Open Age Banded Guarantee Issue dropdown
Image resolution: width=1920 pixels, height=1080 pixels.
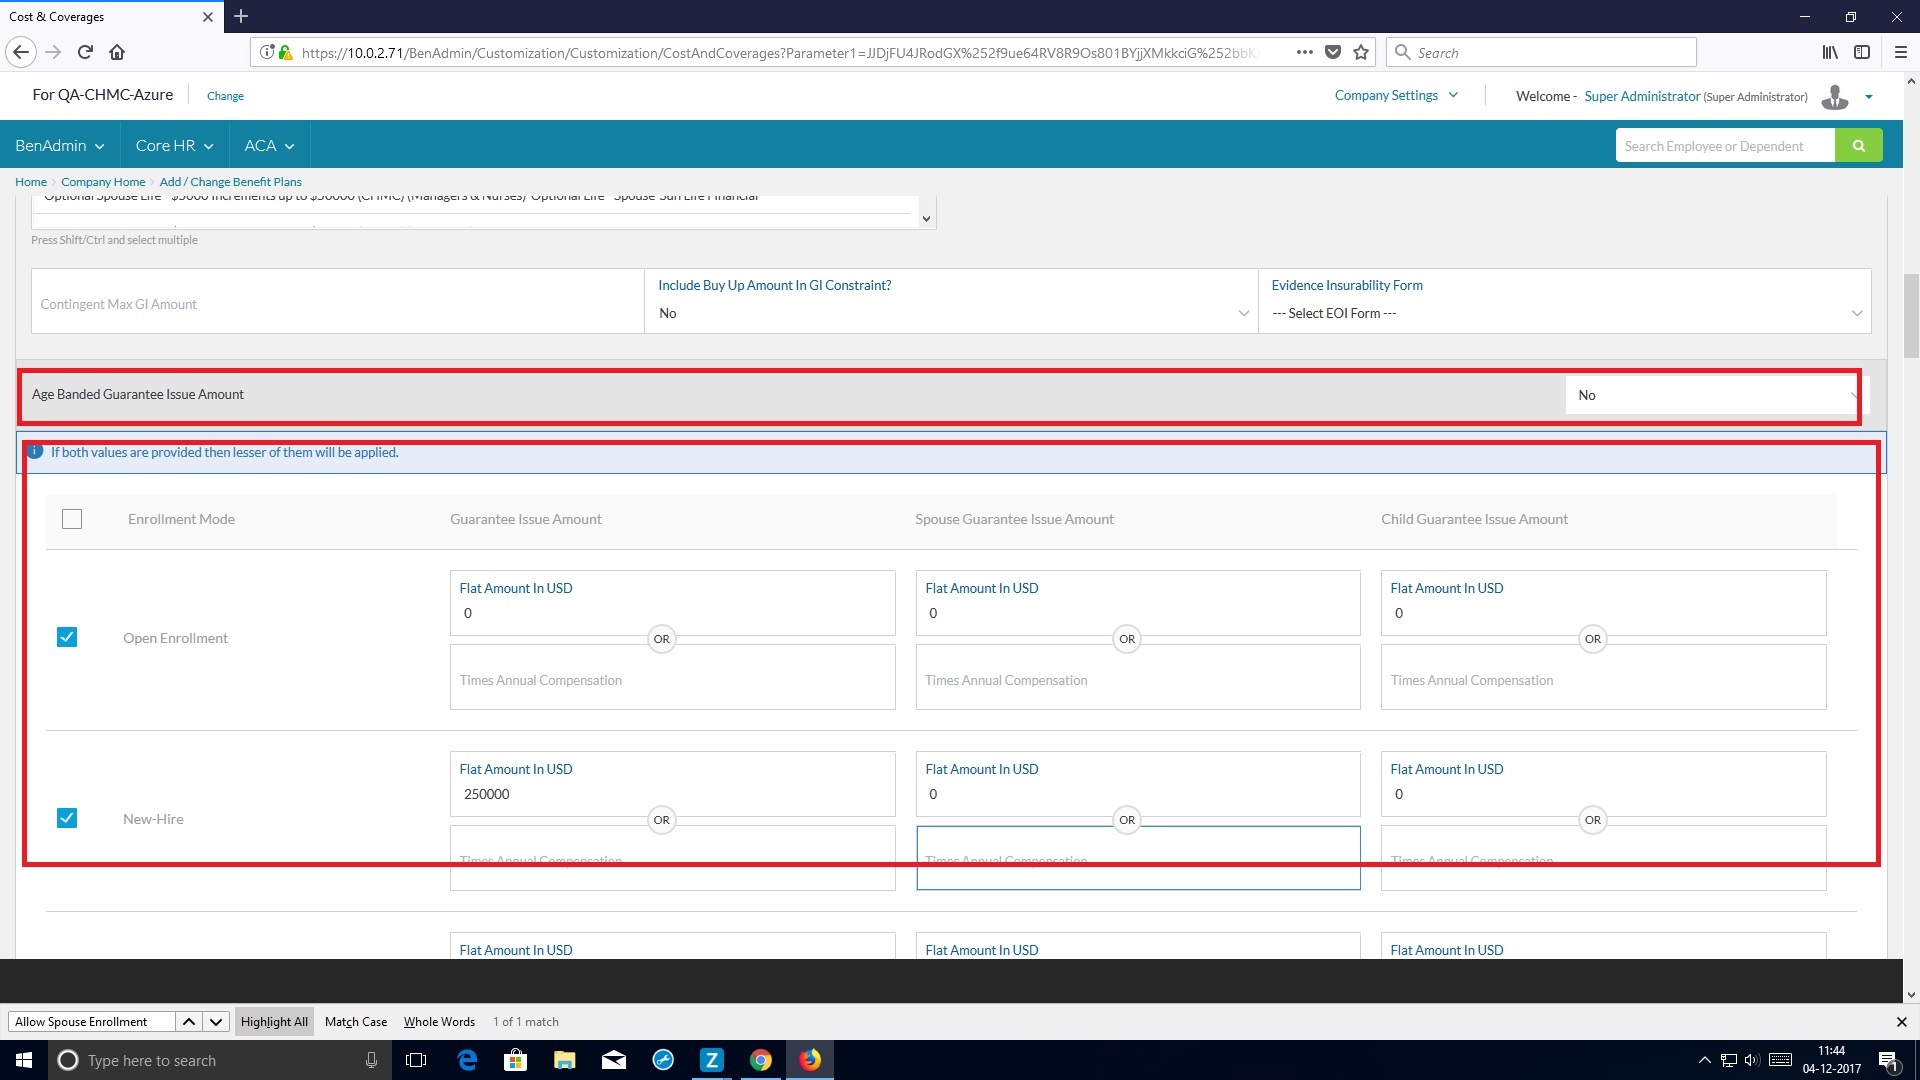coord(1713,395)
